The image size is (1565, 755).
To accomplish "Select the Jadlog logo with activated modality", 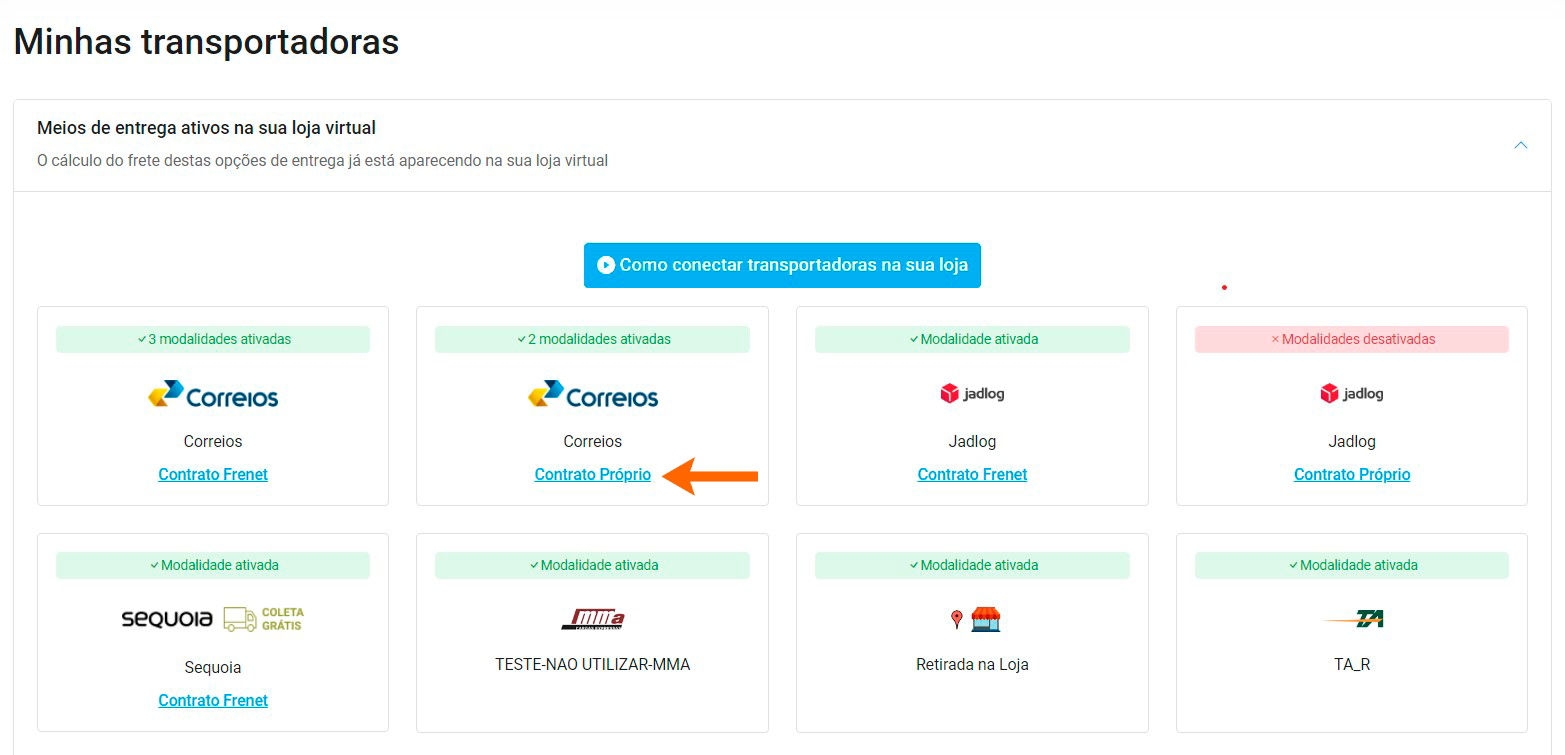I will click(x=971, y=393).
